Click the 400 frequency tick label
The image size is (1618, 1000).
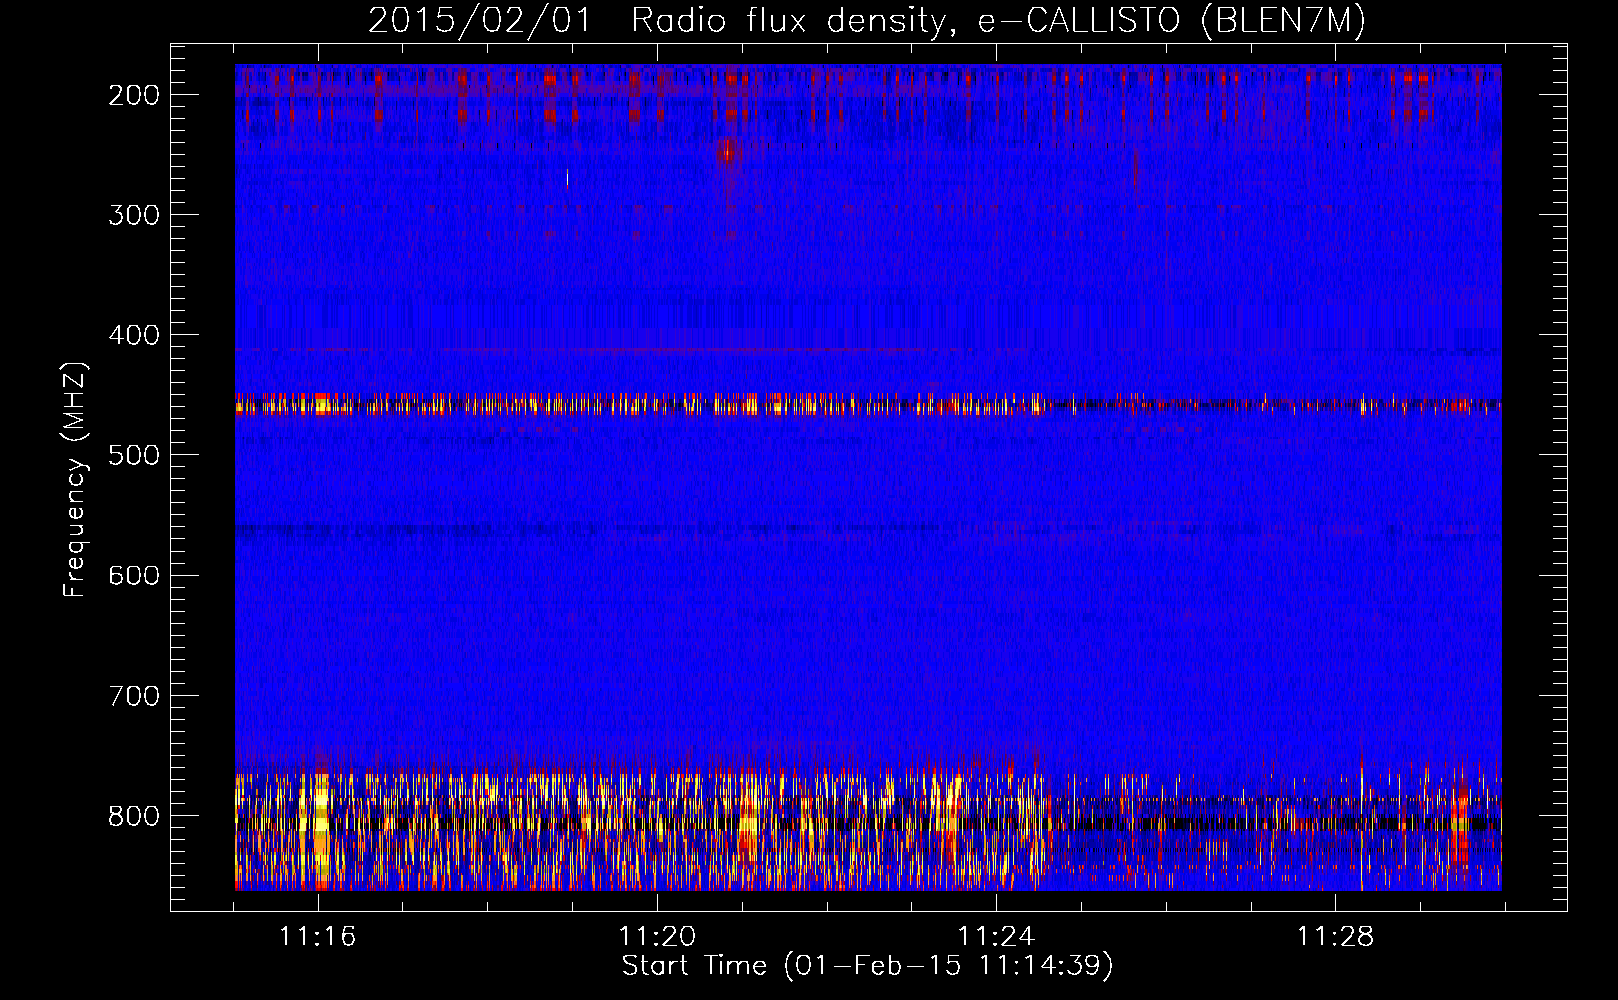click(x=133, y=335)
